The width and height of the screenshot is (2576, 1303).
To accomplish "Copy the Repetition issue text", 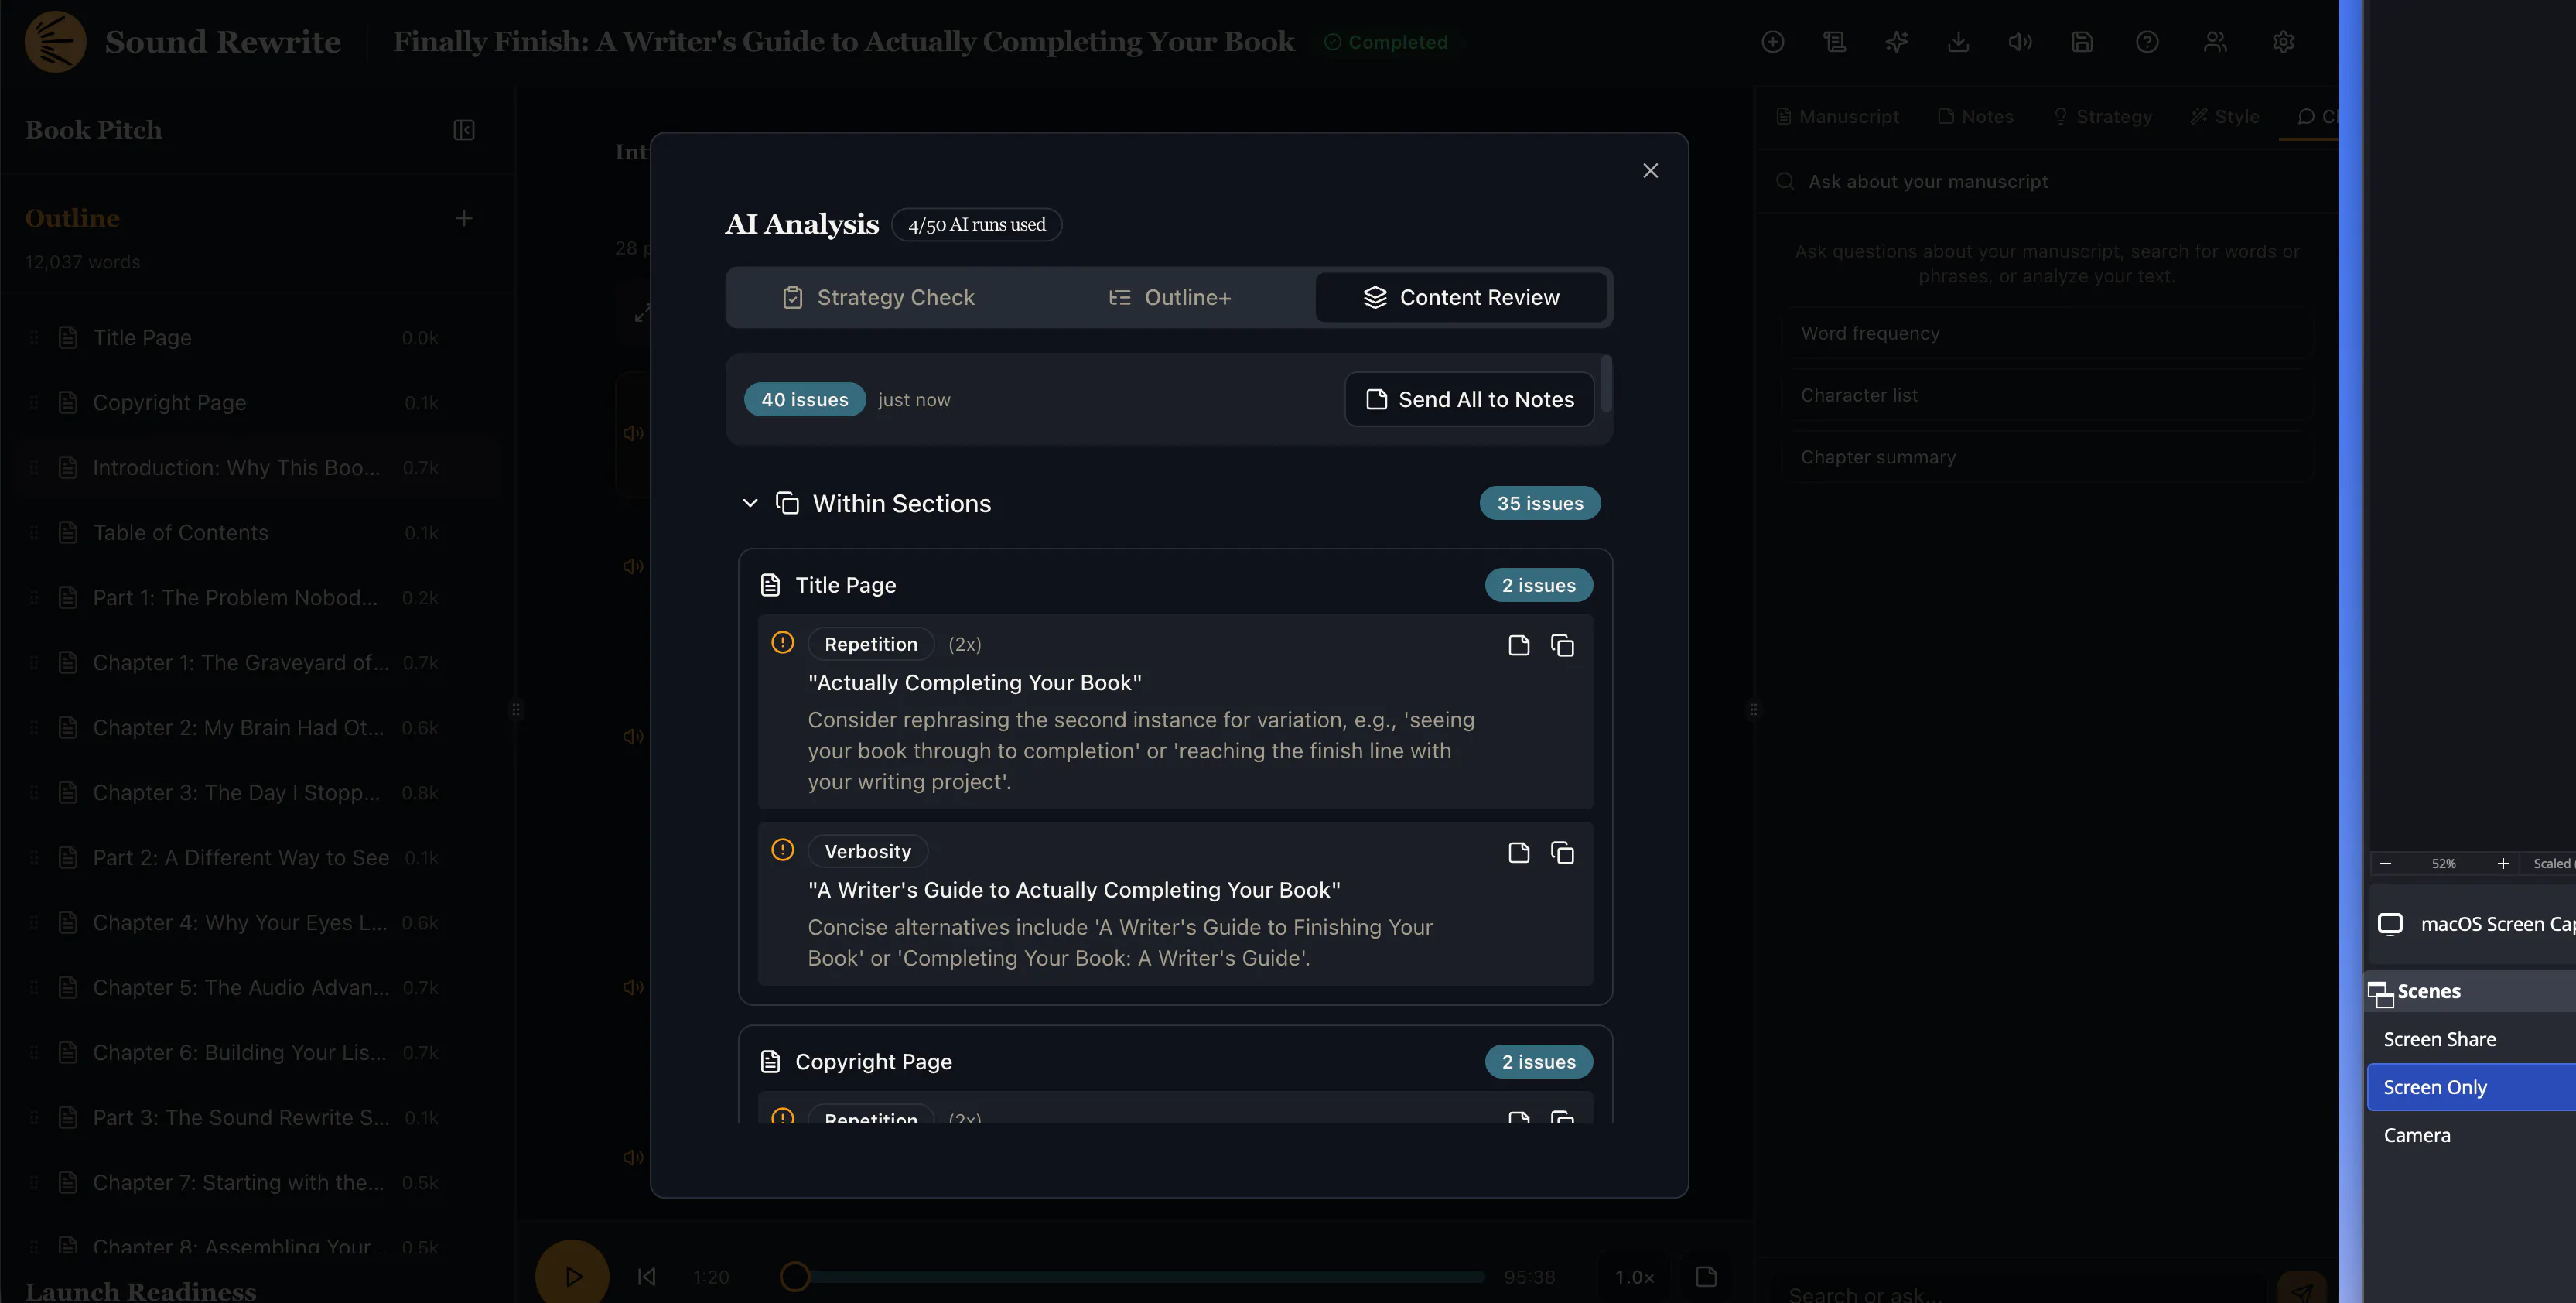I will pos(1562,646).
